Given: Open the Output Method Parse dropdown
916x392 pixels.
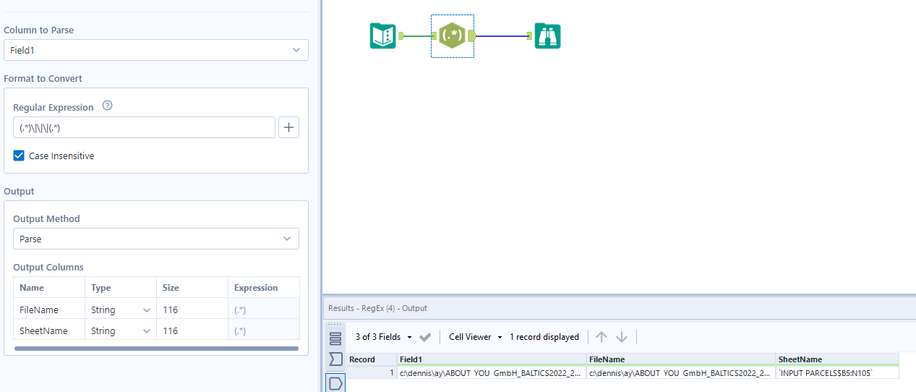Looking at the screenshot, I should coord(156,239).
